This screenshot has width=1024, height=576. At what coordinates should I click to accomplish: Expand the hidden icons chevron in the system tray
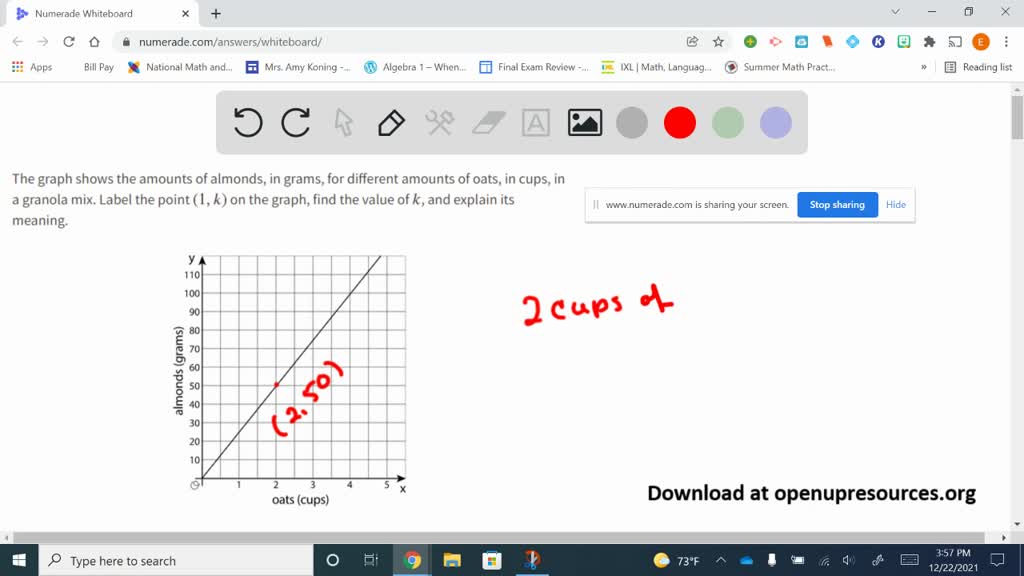[x=720, y=560]
